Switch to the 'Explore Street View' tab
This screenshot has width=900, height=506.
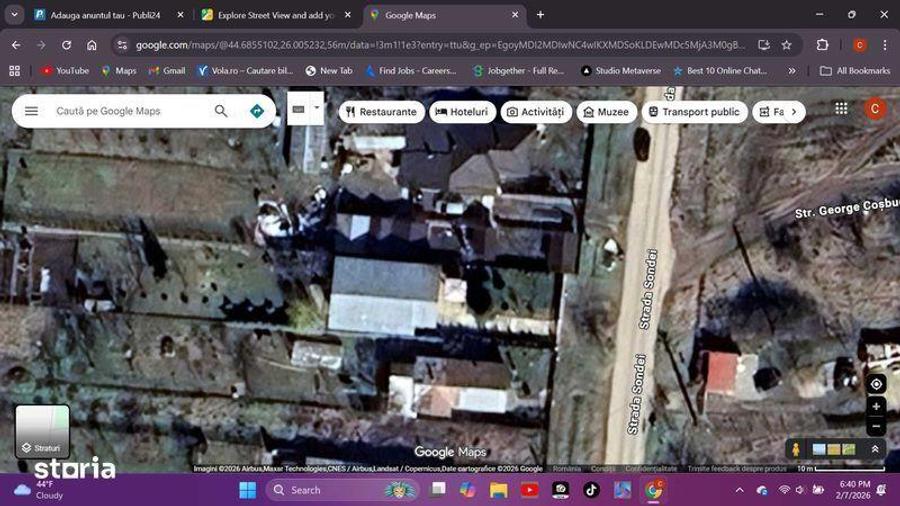click(277, 15)
